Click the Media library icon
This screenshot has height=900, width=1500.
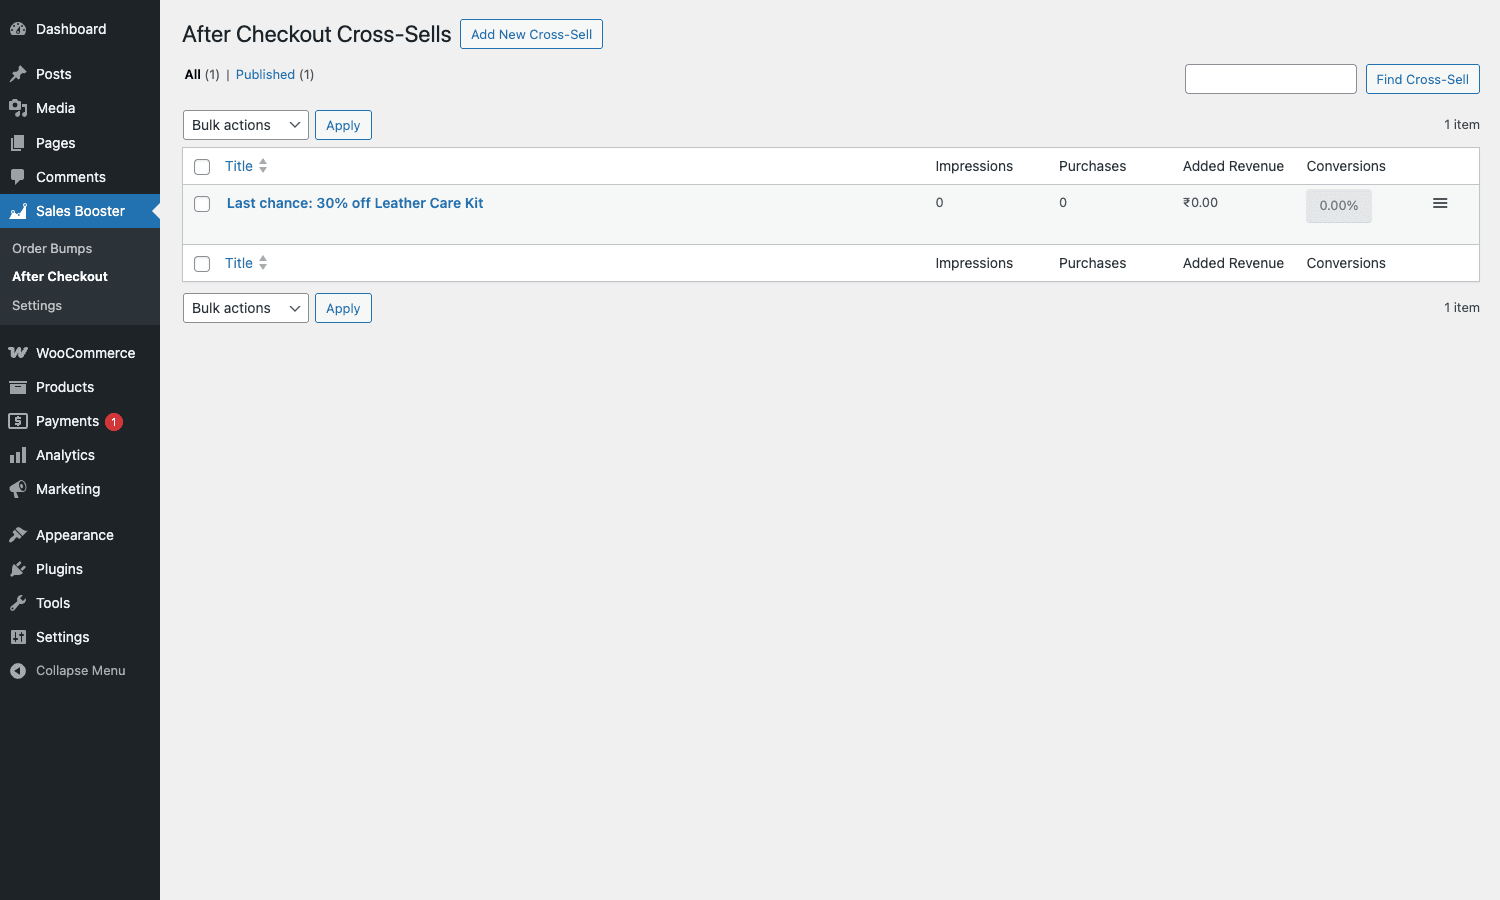(x=18, y=108)
